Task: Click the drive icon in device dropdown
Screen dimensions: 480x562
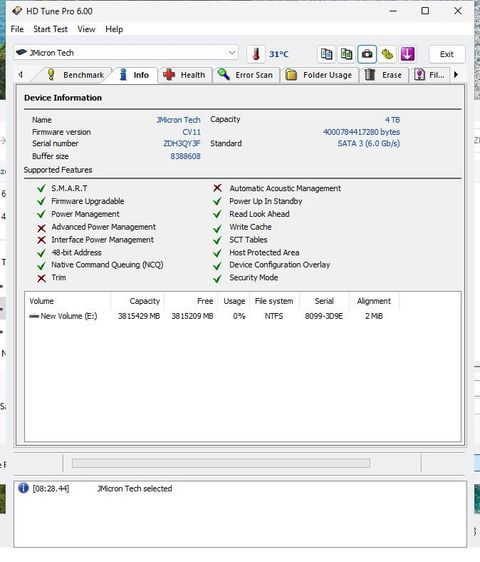Action: 22,52
